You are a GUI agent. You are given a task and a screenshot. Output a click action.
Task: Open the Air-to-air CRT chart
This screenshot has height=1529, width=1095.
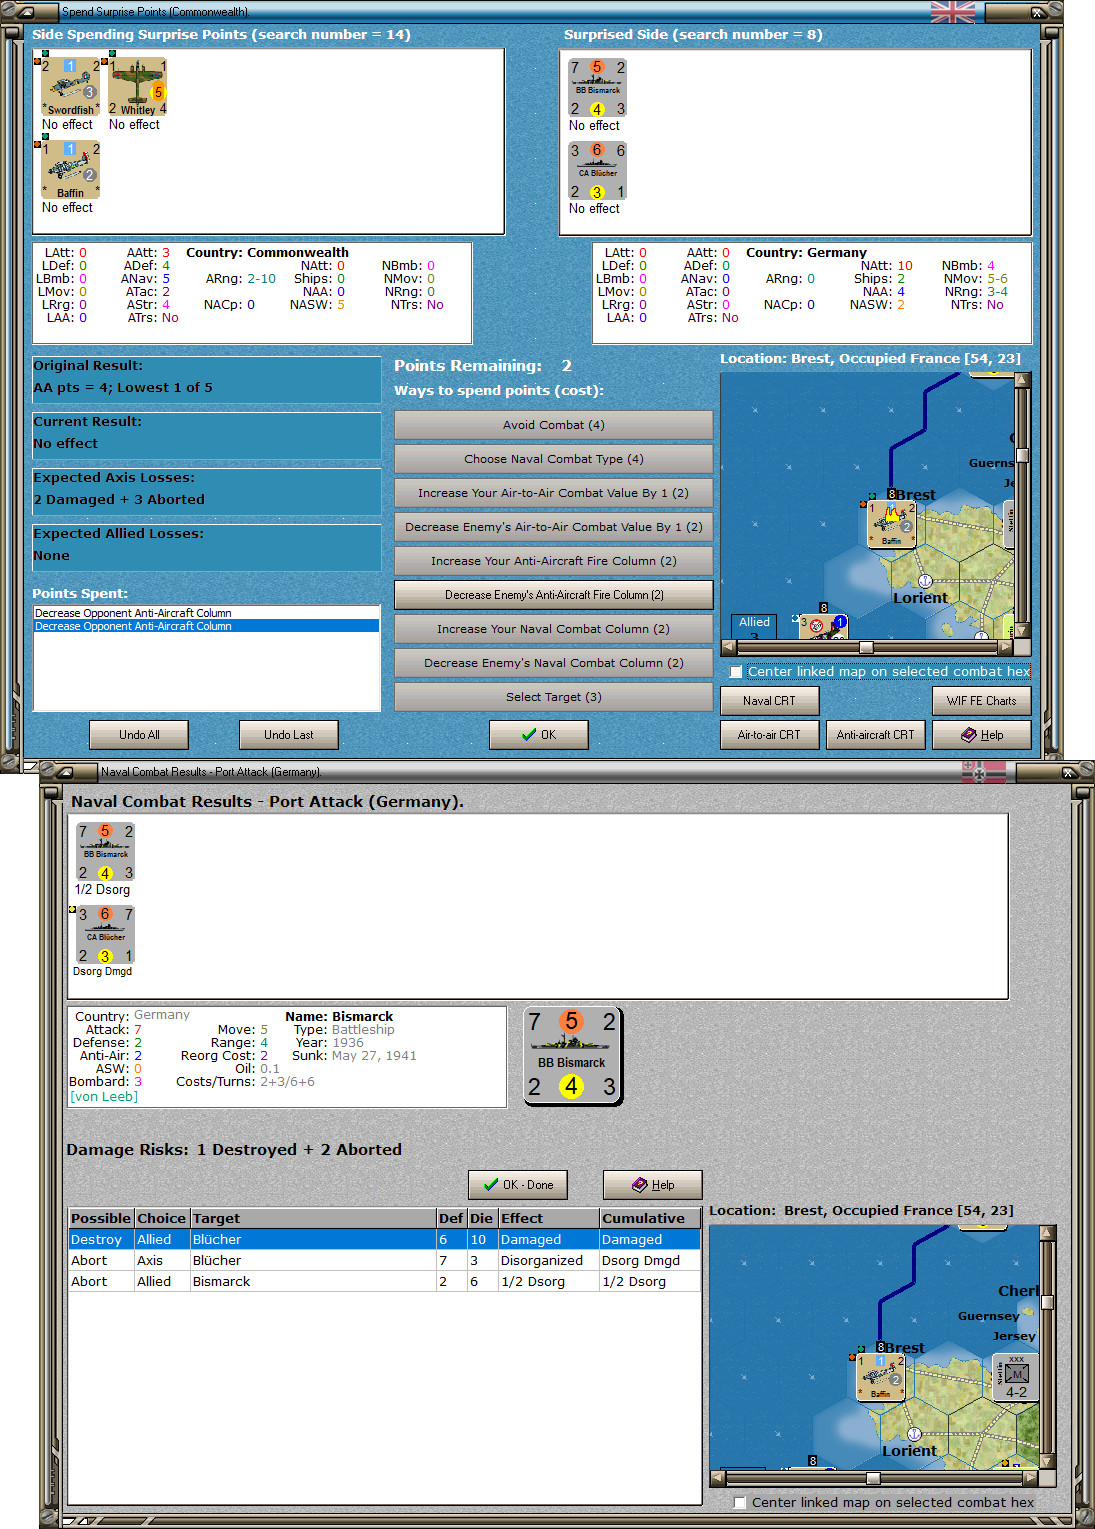click(x=769, y=735)
